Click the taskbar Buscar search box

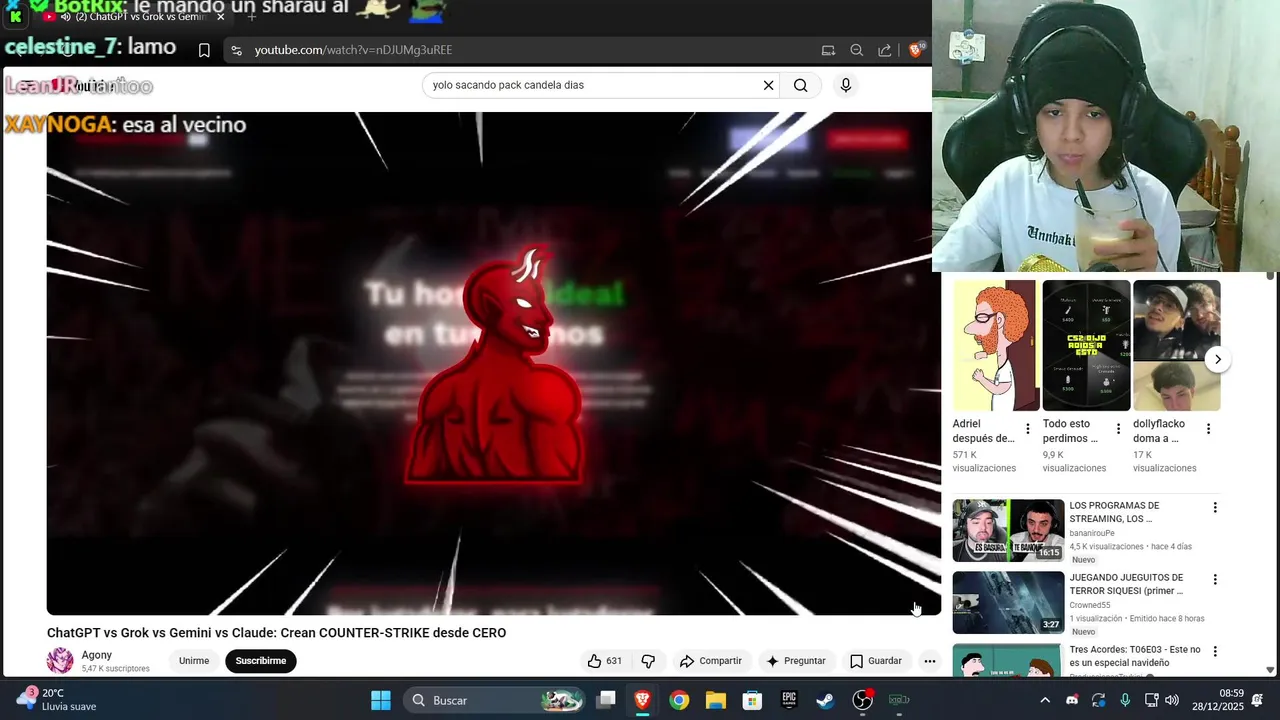(495, 700)
